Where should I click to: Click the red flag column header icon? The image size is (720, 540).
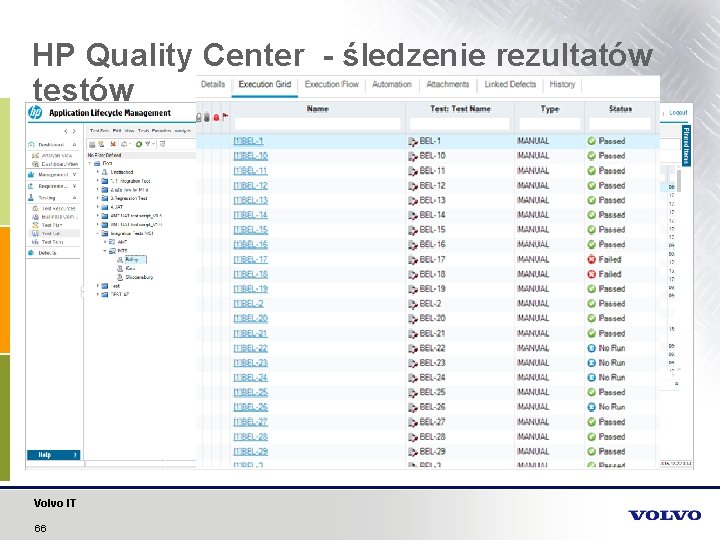225,117
